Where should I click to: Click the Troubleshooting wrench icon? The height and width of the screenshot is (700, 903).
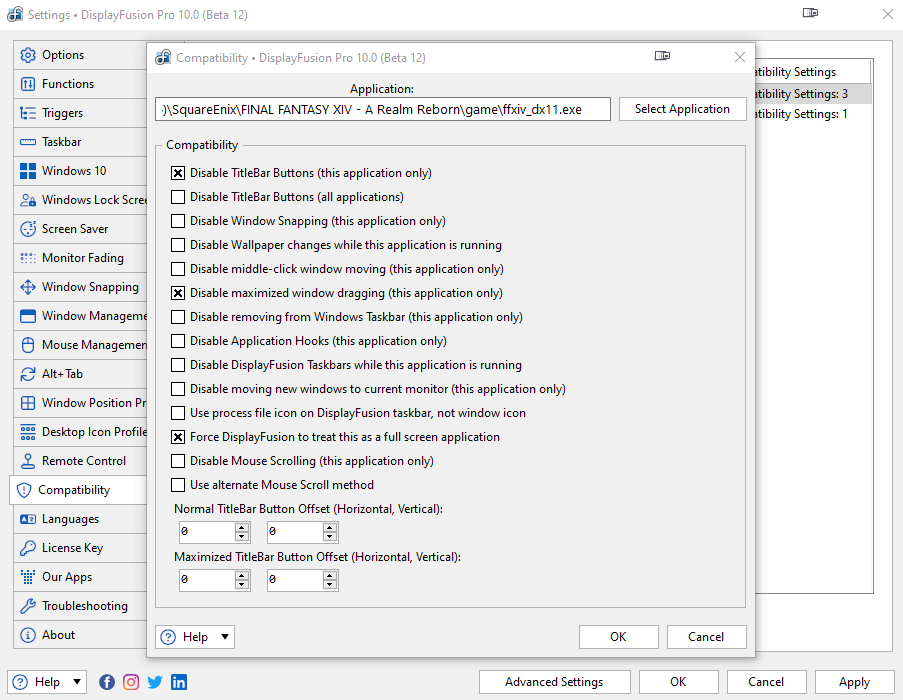(27, 606)
